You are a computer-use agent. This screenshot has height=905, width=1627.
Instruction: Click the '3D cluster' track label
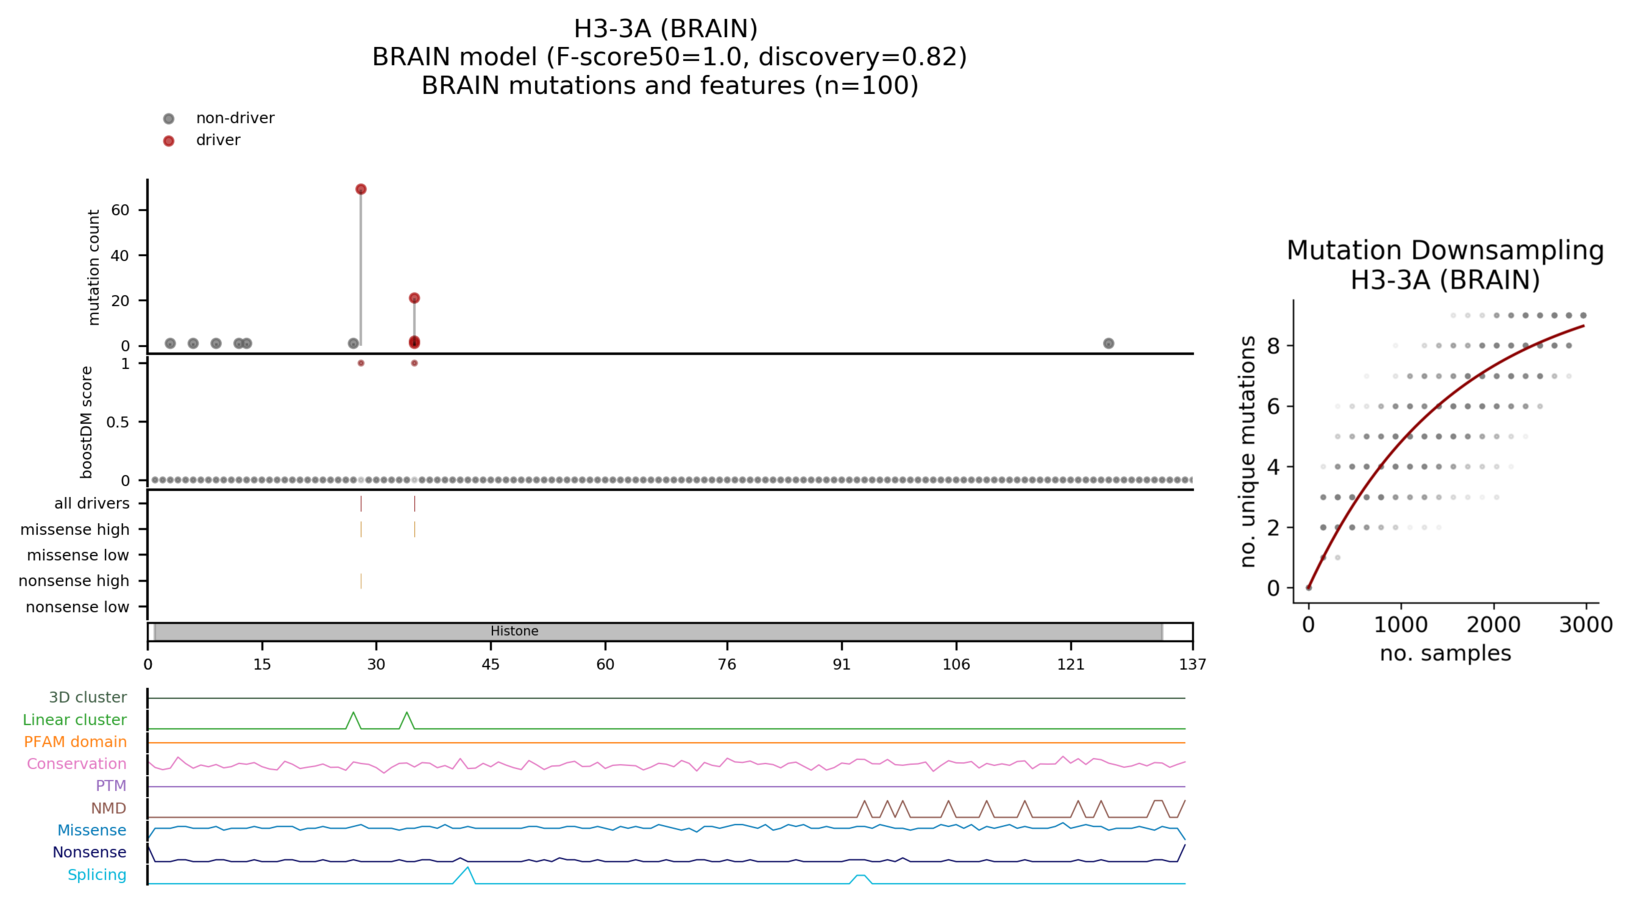pos(88,698)
